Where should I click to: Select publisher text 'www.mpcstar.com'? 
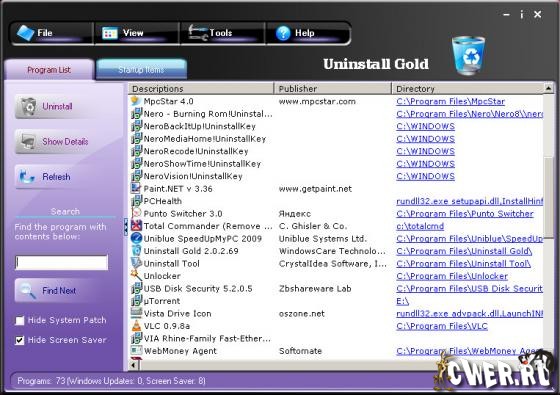click(317, 101)
